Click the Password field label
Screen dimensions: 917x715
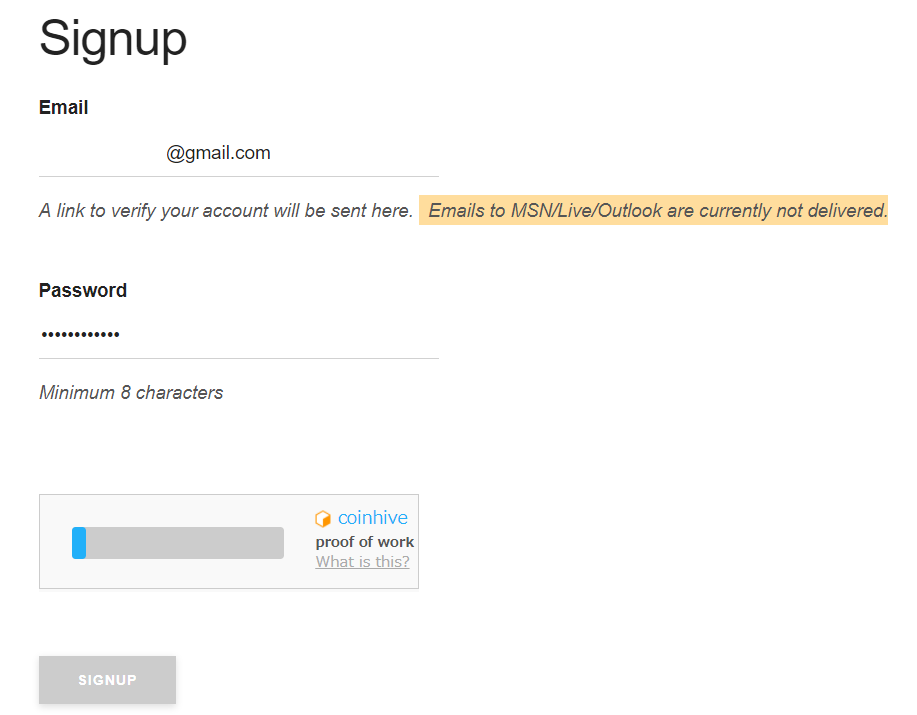coord(83,291)
